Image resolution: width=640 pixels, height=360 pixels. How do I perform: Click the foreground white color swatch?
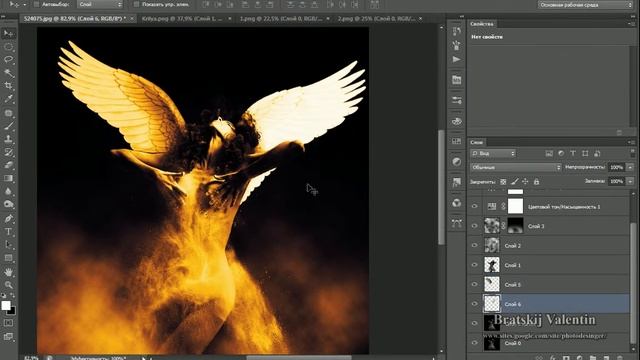[6, 305]
